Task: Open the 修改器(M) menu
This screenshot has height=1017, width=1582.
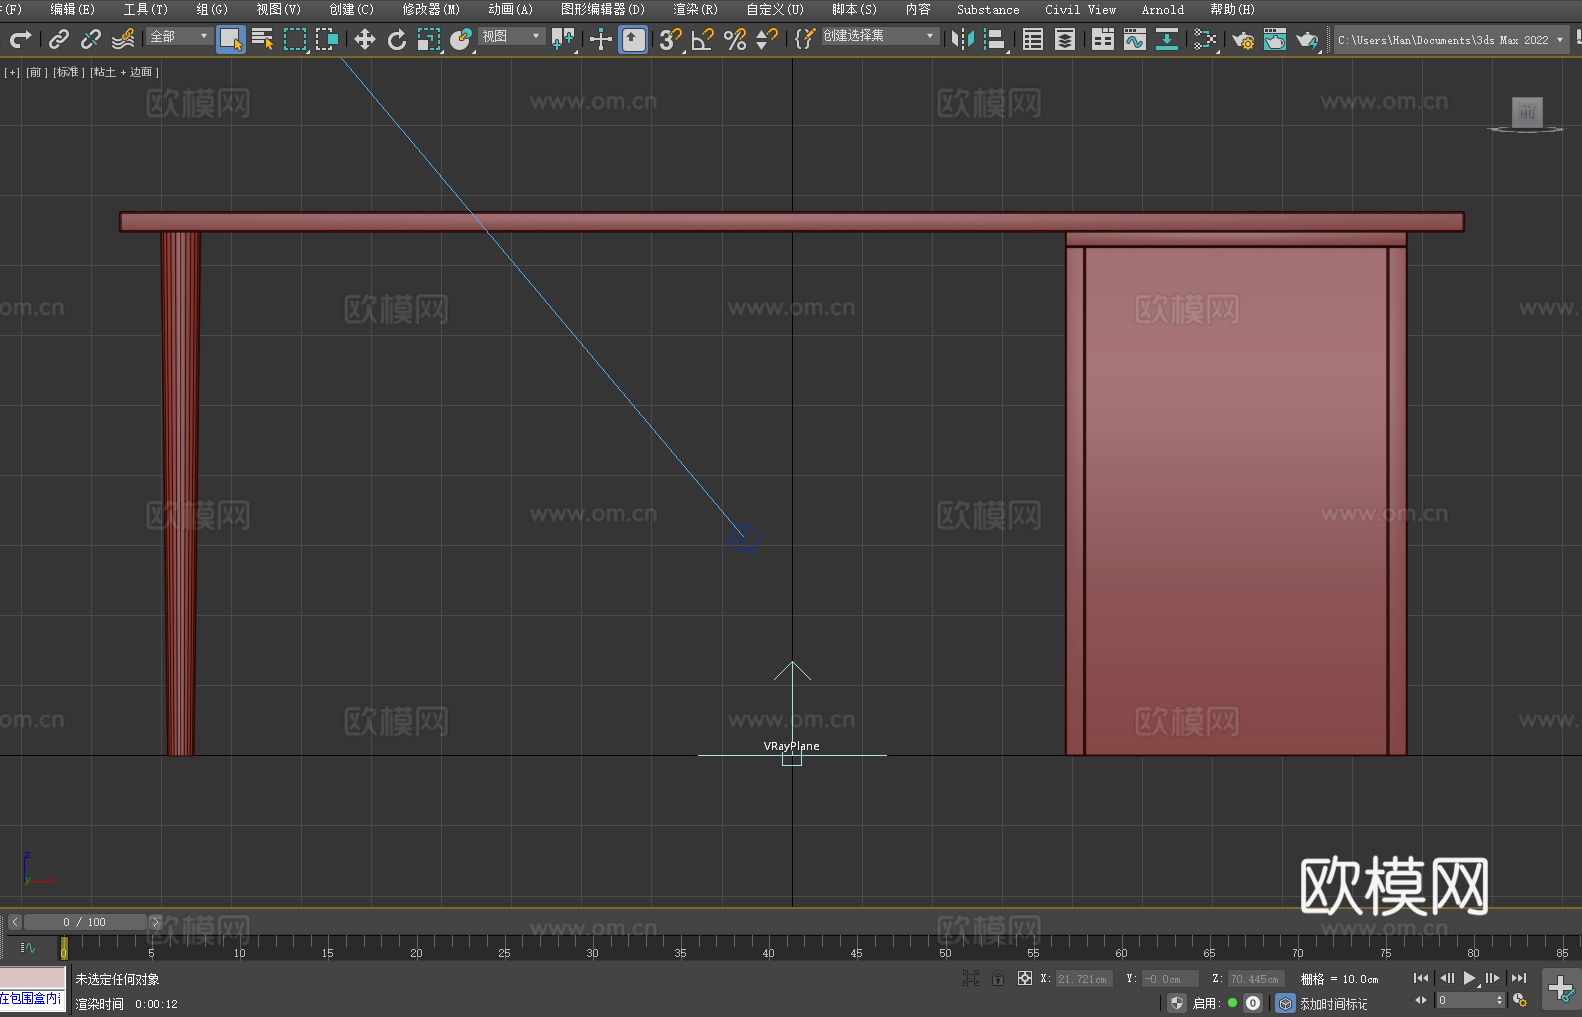Action: [431, 9]
